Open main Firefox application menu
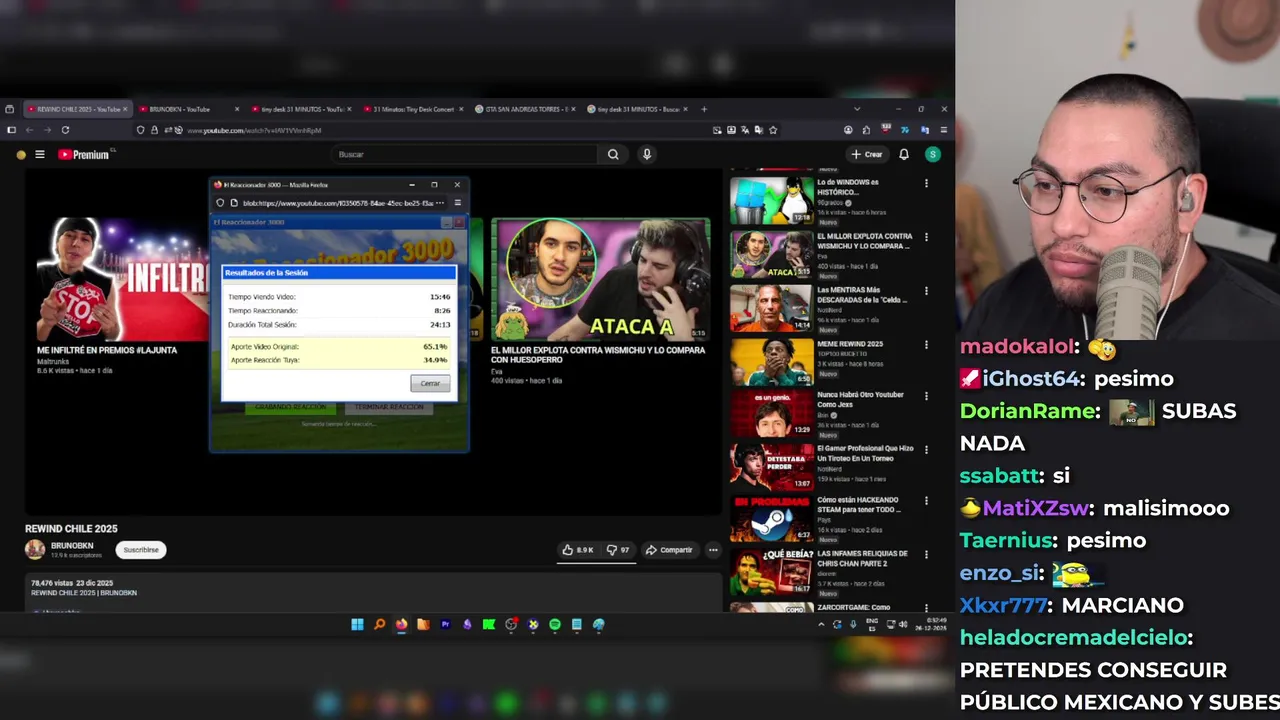This screenshot has width=1280, height=720. click(x=943, y=130)
